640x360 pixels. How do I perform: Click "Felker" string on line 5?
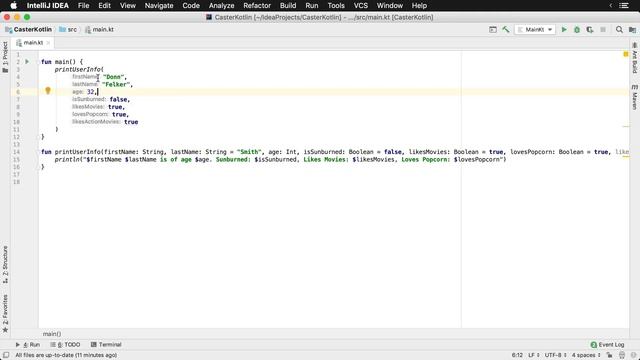pyautogui.click(x=116, y=84)
